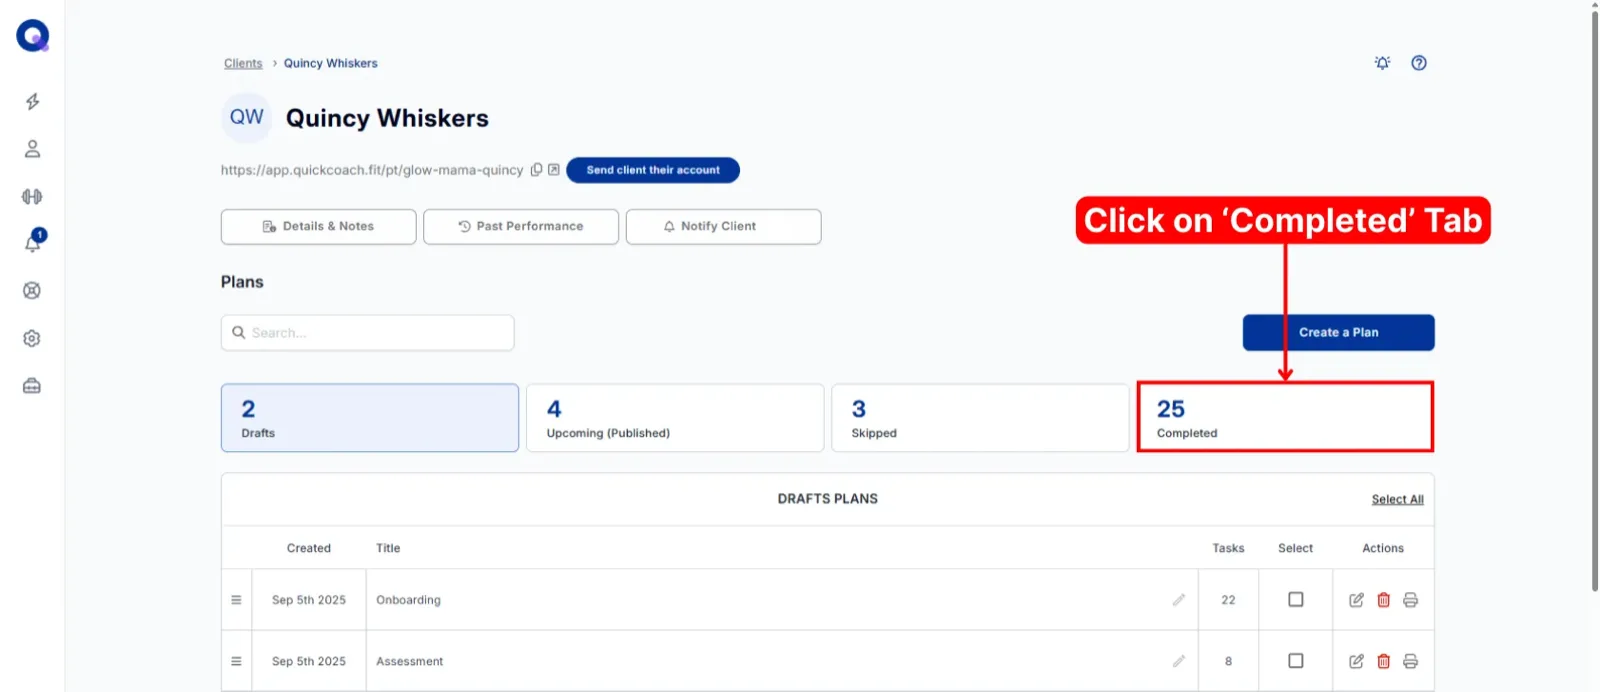Open the lightning bolt sidebar icon
This screenshot has width=1600, height=692.
click(x=32, y=101)
